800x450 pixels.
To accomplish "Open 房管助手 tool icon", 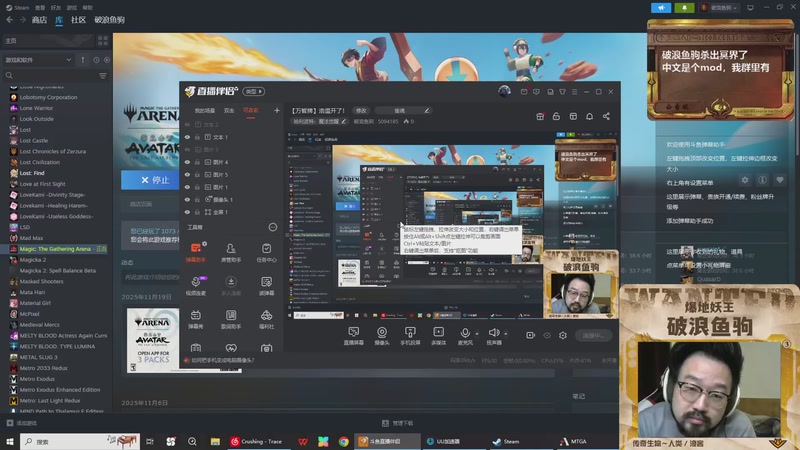I will pyautogui.click(x=231, y=249).
